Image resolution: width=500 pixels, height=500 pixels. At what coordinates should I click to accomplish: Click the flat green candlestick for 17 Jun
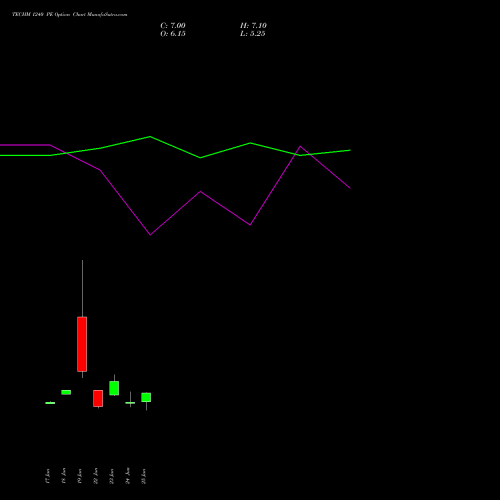pos(50,403)
